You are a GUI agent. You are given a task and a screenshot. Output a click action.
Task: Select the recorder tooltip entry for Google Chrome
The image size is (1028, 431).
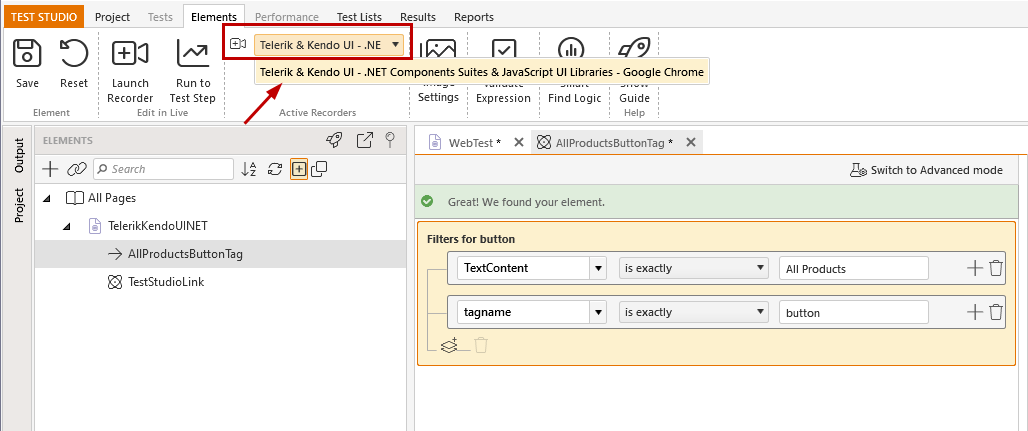click(482, 72)
